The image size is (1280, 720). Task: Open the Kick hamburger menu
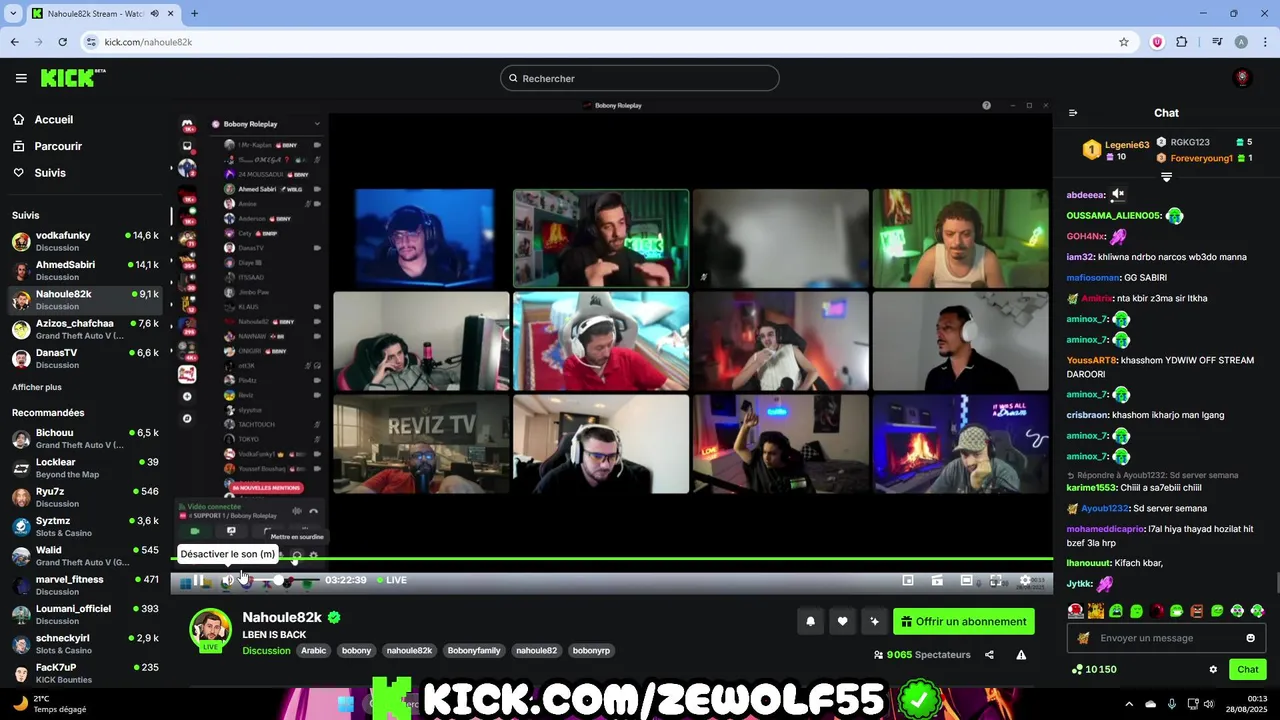point(21,78)
